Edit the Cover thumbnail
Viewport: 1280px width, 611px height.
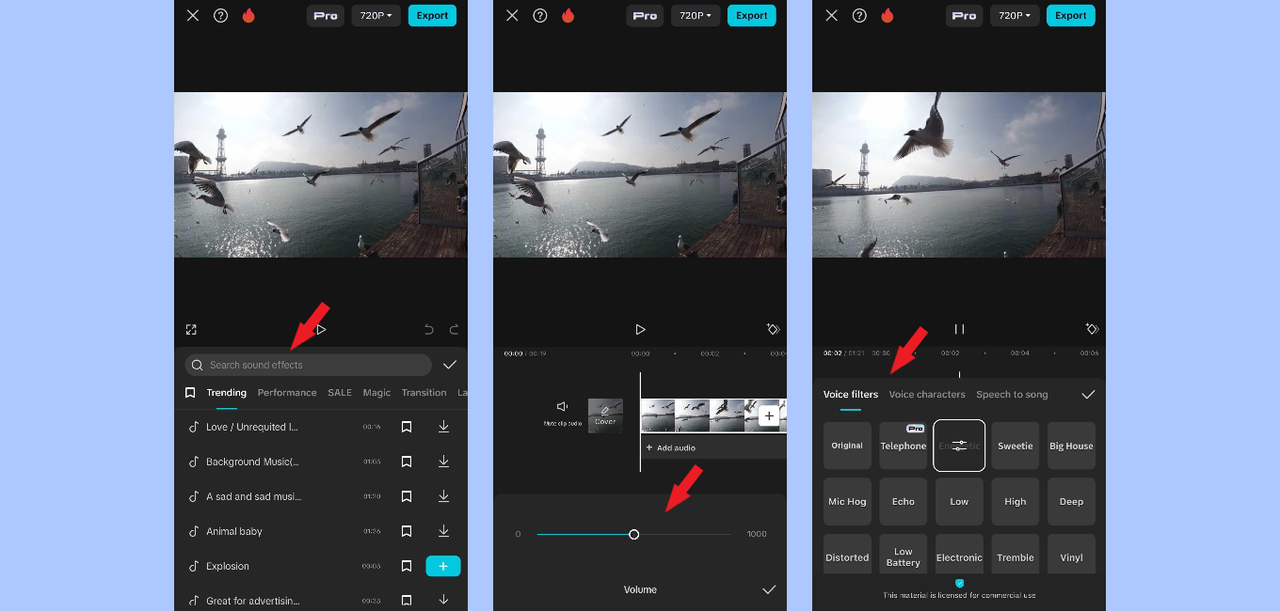[605, 414]
